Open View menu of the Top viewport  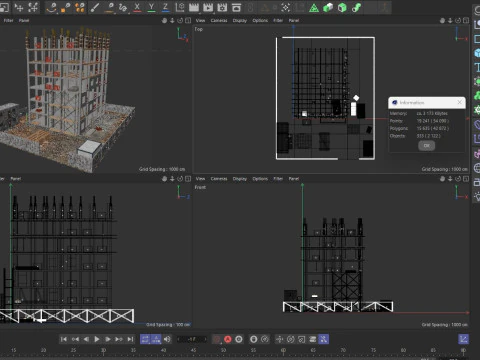[x=200, y=20]
